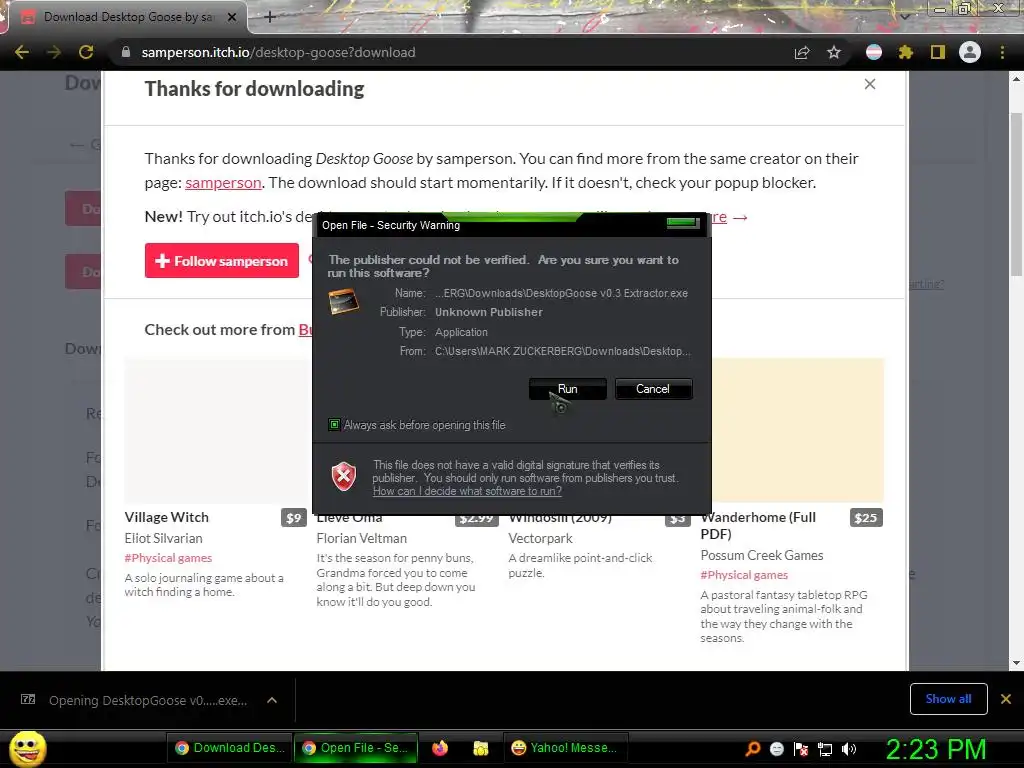Close the Thanks for downloading popup

[870, 84]
